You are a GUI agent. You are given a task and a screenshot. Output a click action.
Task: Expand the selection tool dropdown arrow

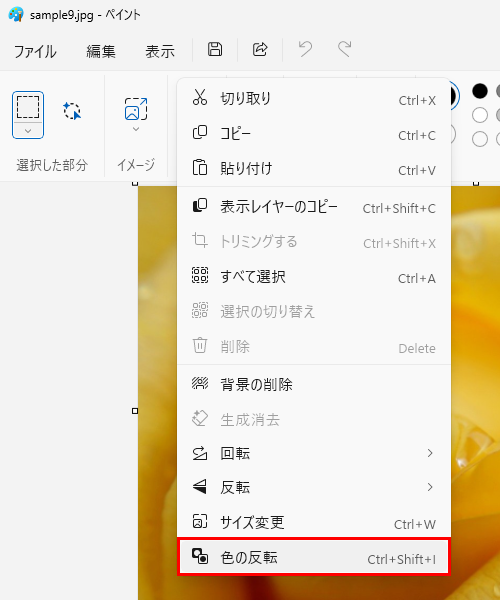pos(28,131)
